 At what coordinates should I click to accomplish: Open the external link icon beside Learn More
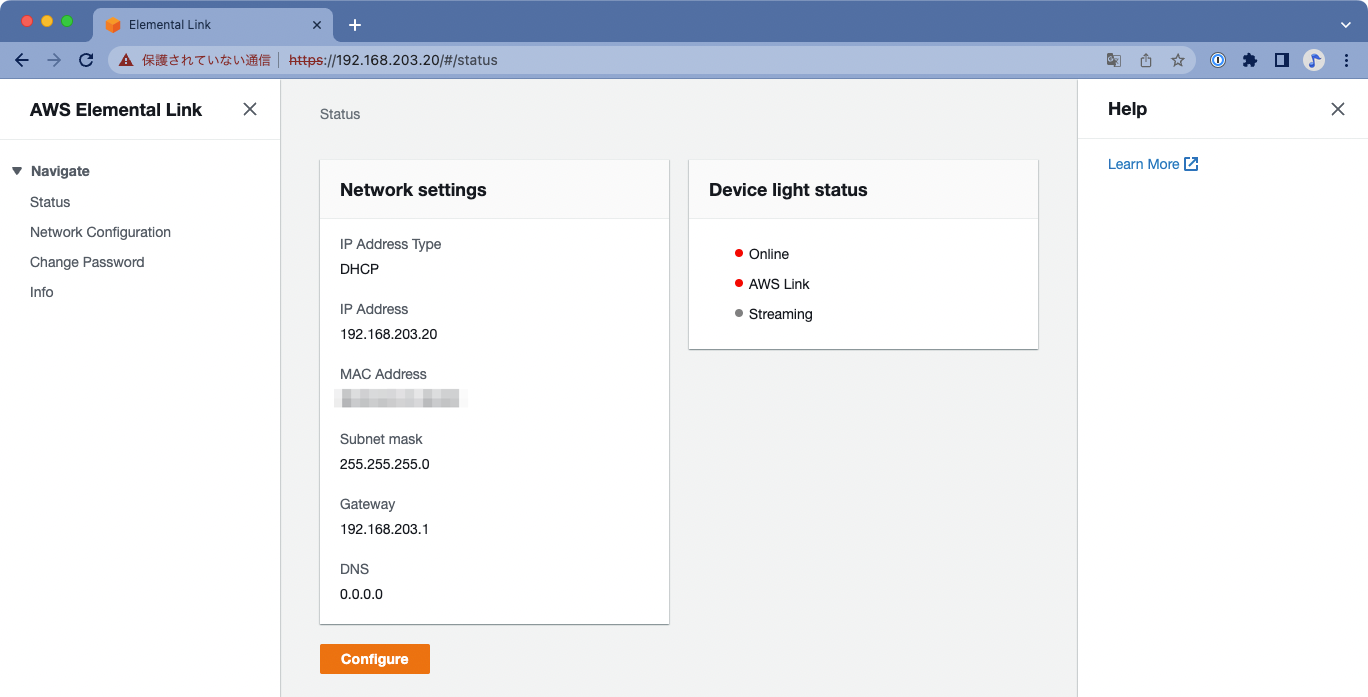pos(1190,163)
